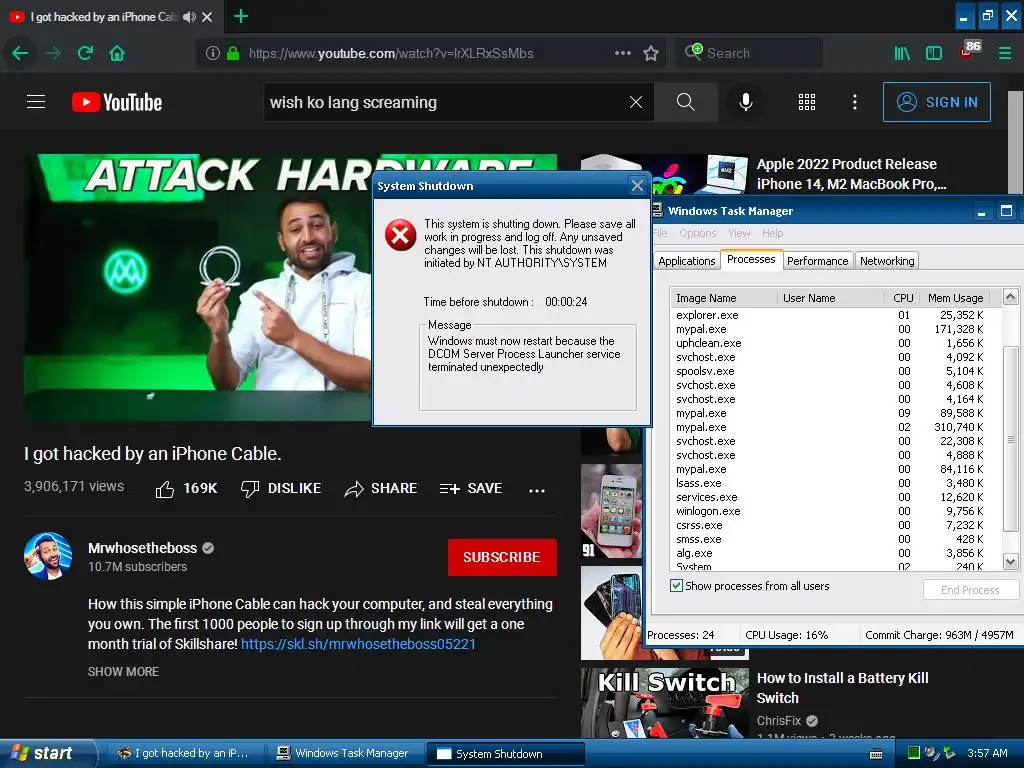Expand description with SHOW MORE

(x=123, y=671)
